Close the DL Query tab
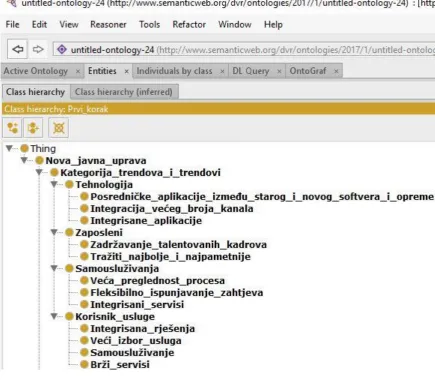Image resolution: width=435 pixels, height=384 pixels. pyautogui.click(x=279, y=71)
